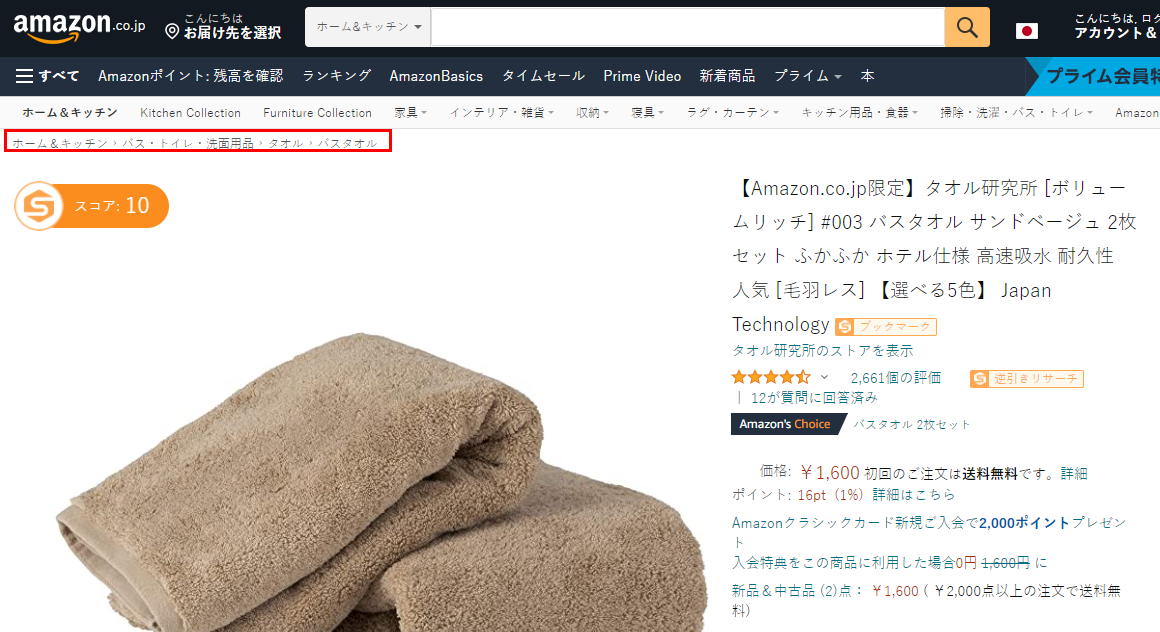
Task: Click the バス・トイレ・洗面用品 breadcrumb
Action: tap(188, 143)
